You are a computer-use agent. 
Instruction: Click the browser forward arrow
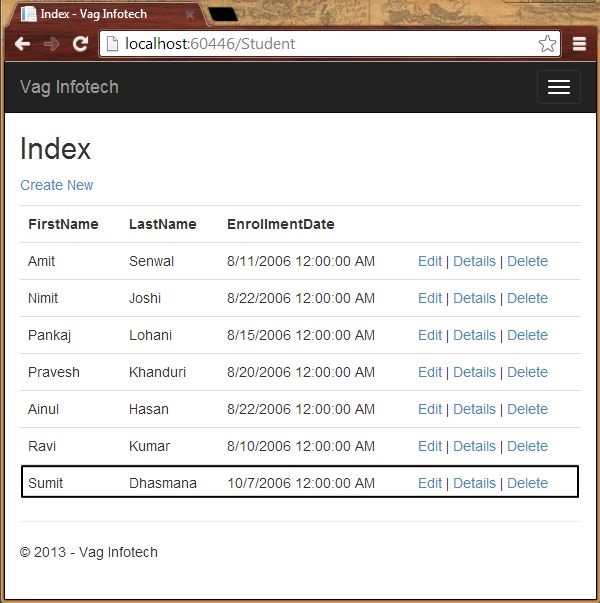coord(51,44)
